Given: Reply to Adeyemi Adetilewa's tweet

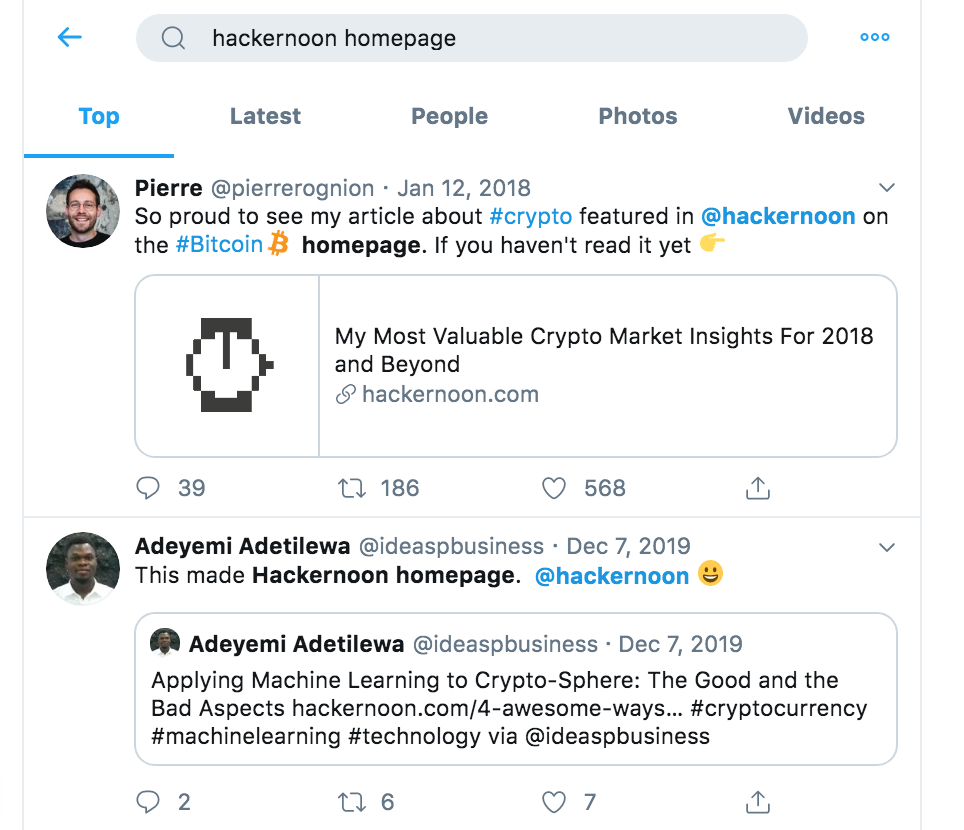Looking at the screenshot, I should pyautogui.click(x=148, y=801).
